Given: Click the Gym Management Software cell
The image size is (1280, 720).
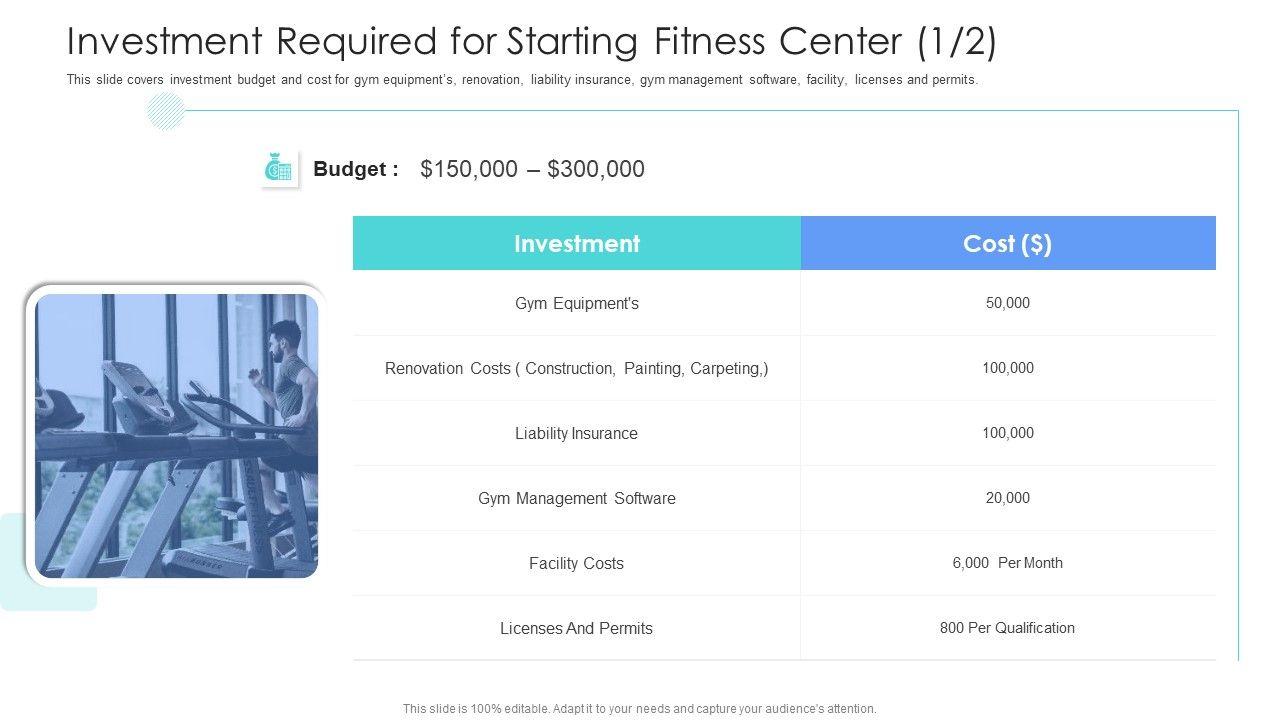Looking at the screenshot, I should point(577,498).
